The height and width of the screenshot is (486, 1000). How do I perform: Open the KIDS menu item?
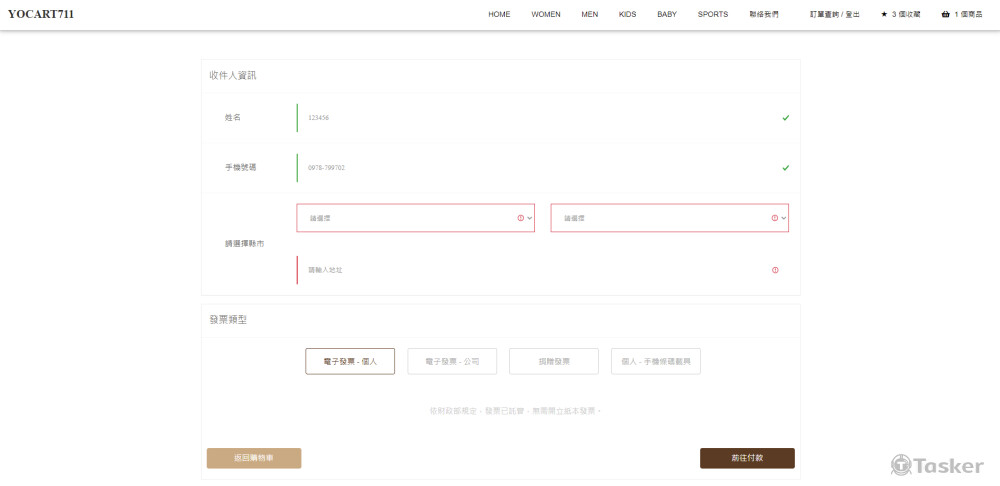click(627, 15)
